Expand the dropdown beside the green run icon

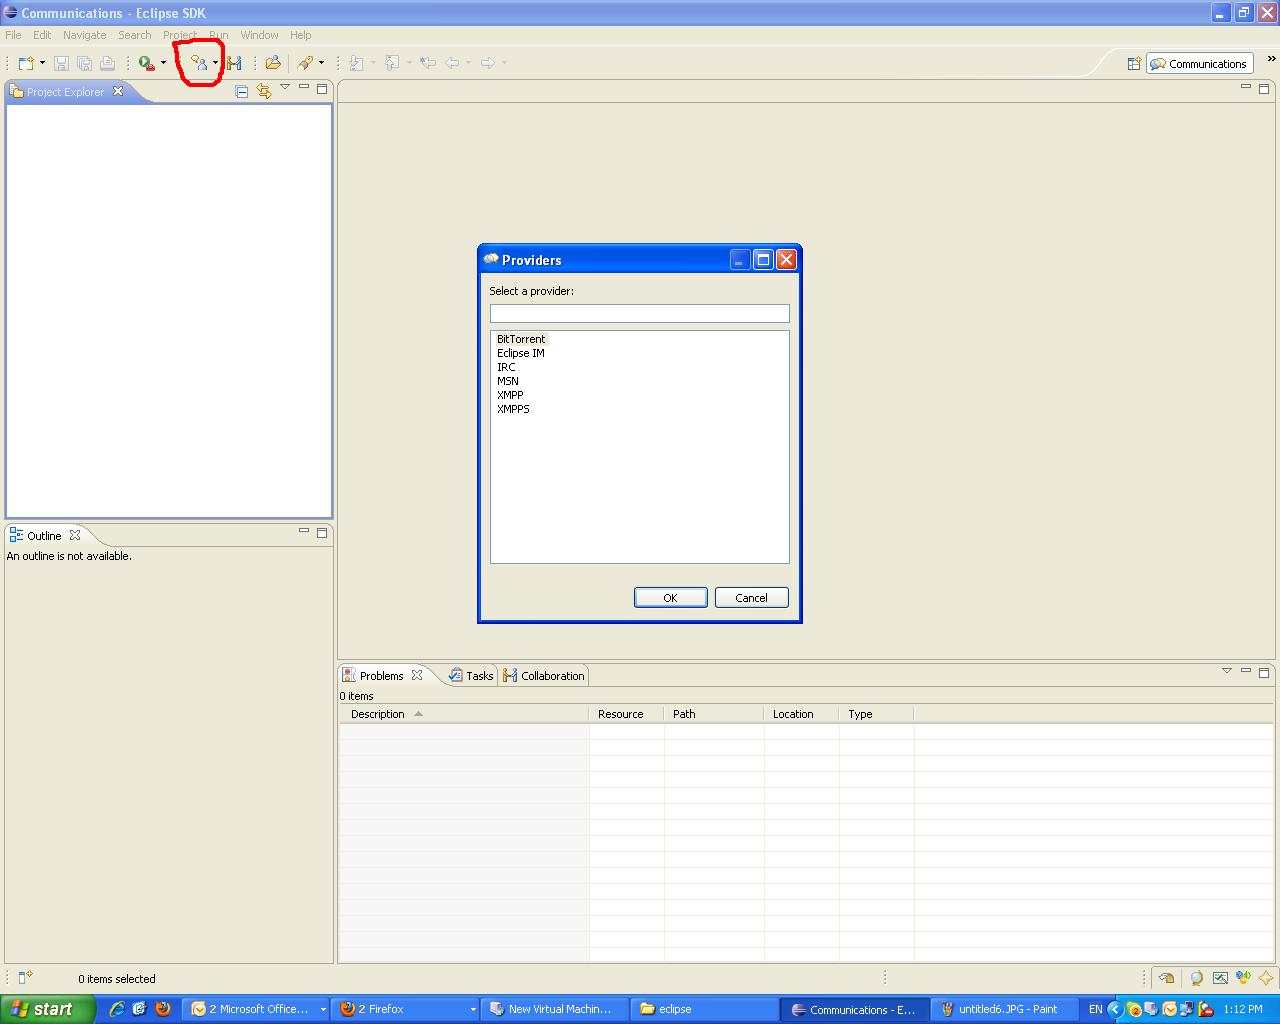[x=163, y=63]
